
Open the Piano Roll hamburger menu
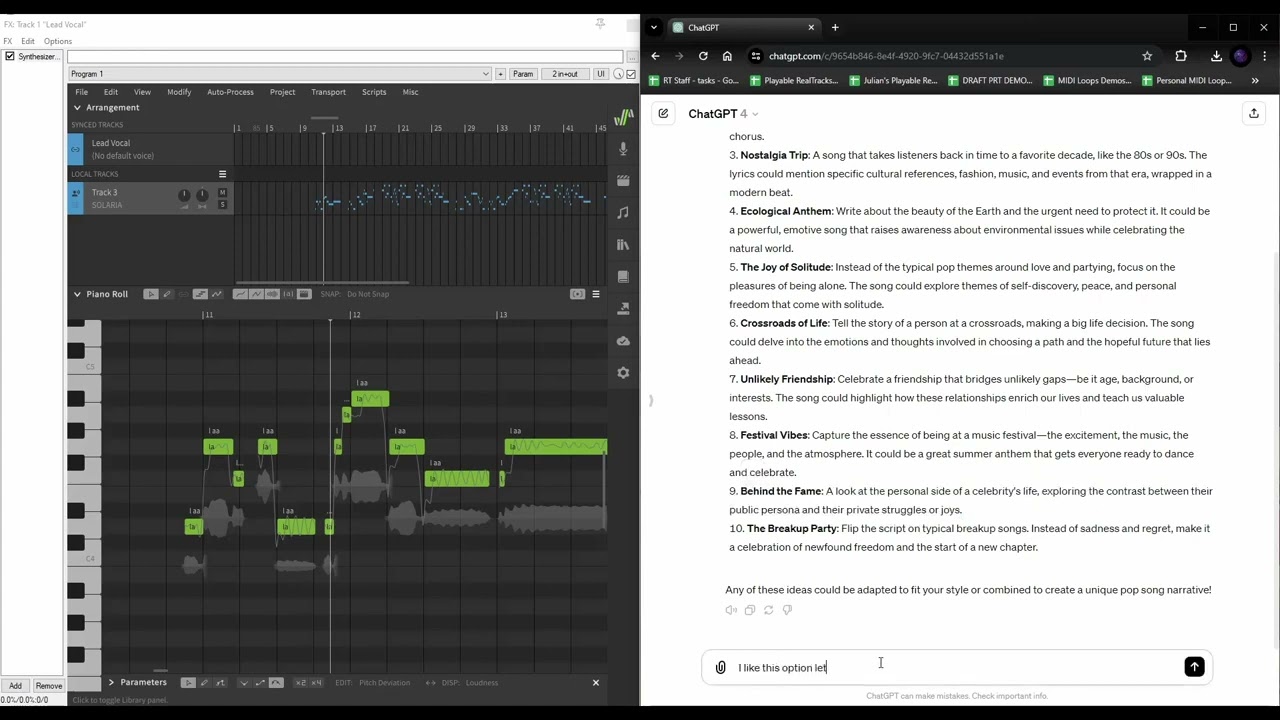[x=595, y=294]
